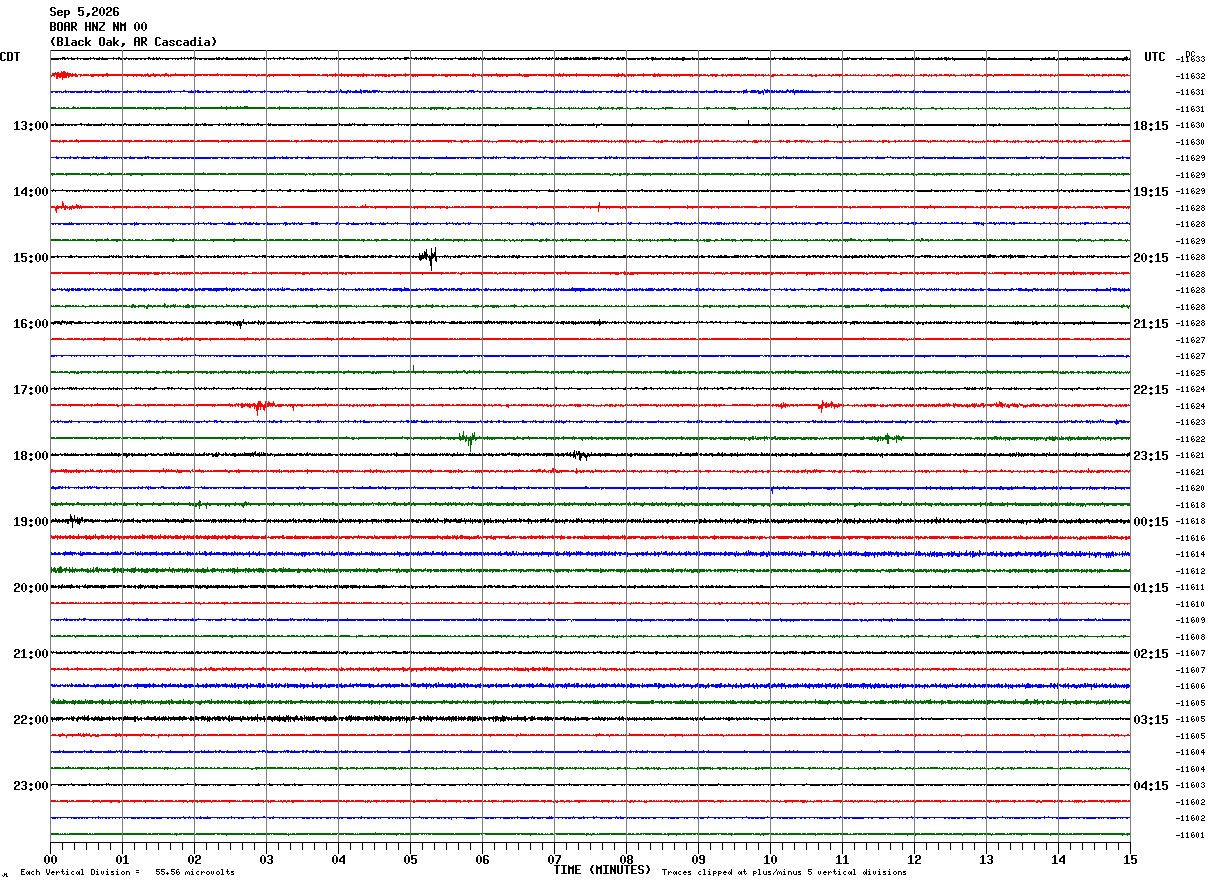Click the 20:15 UTC time label

tap(1150, 258)
